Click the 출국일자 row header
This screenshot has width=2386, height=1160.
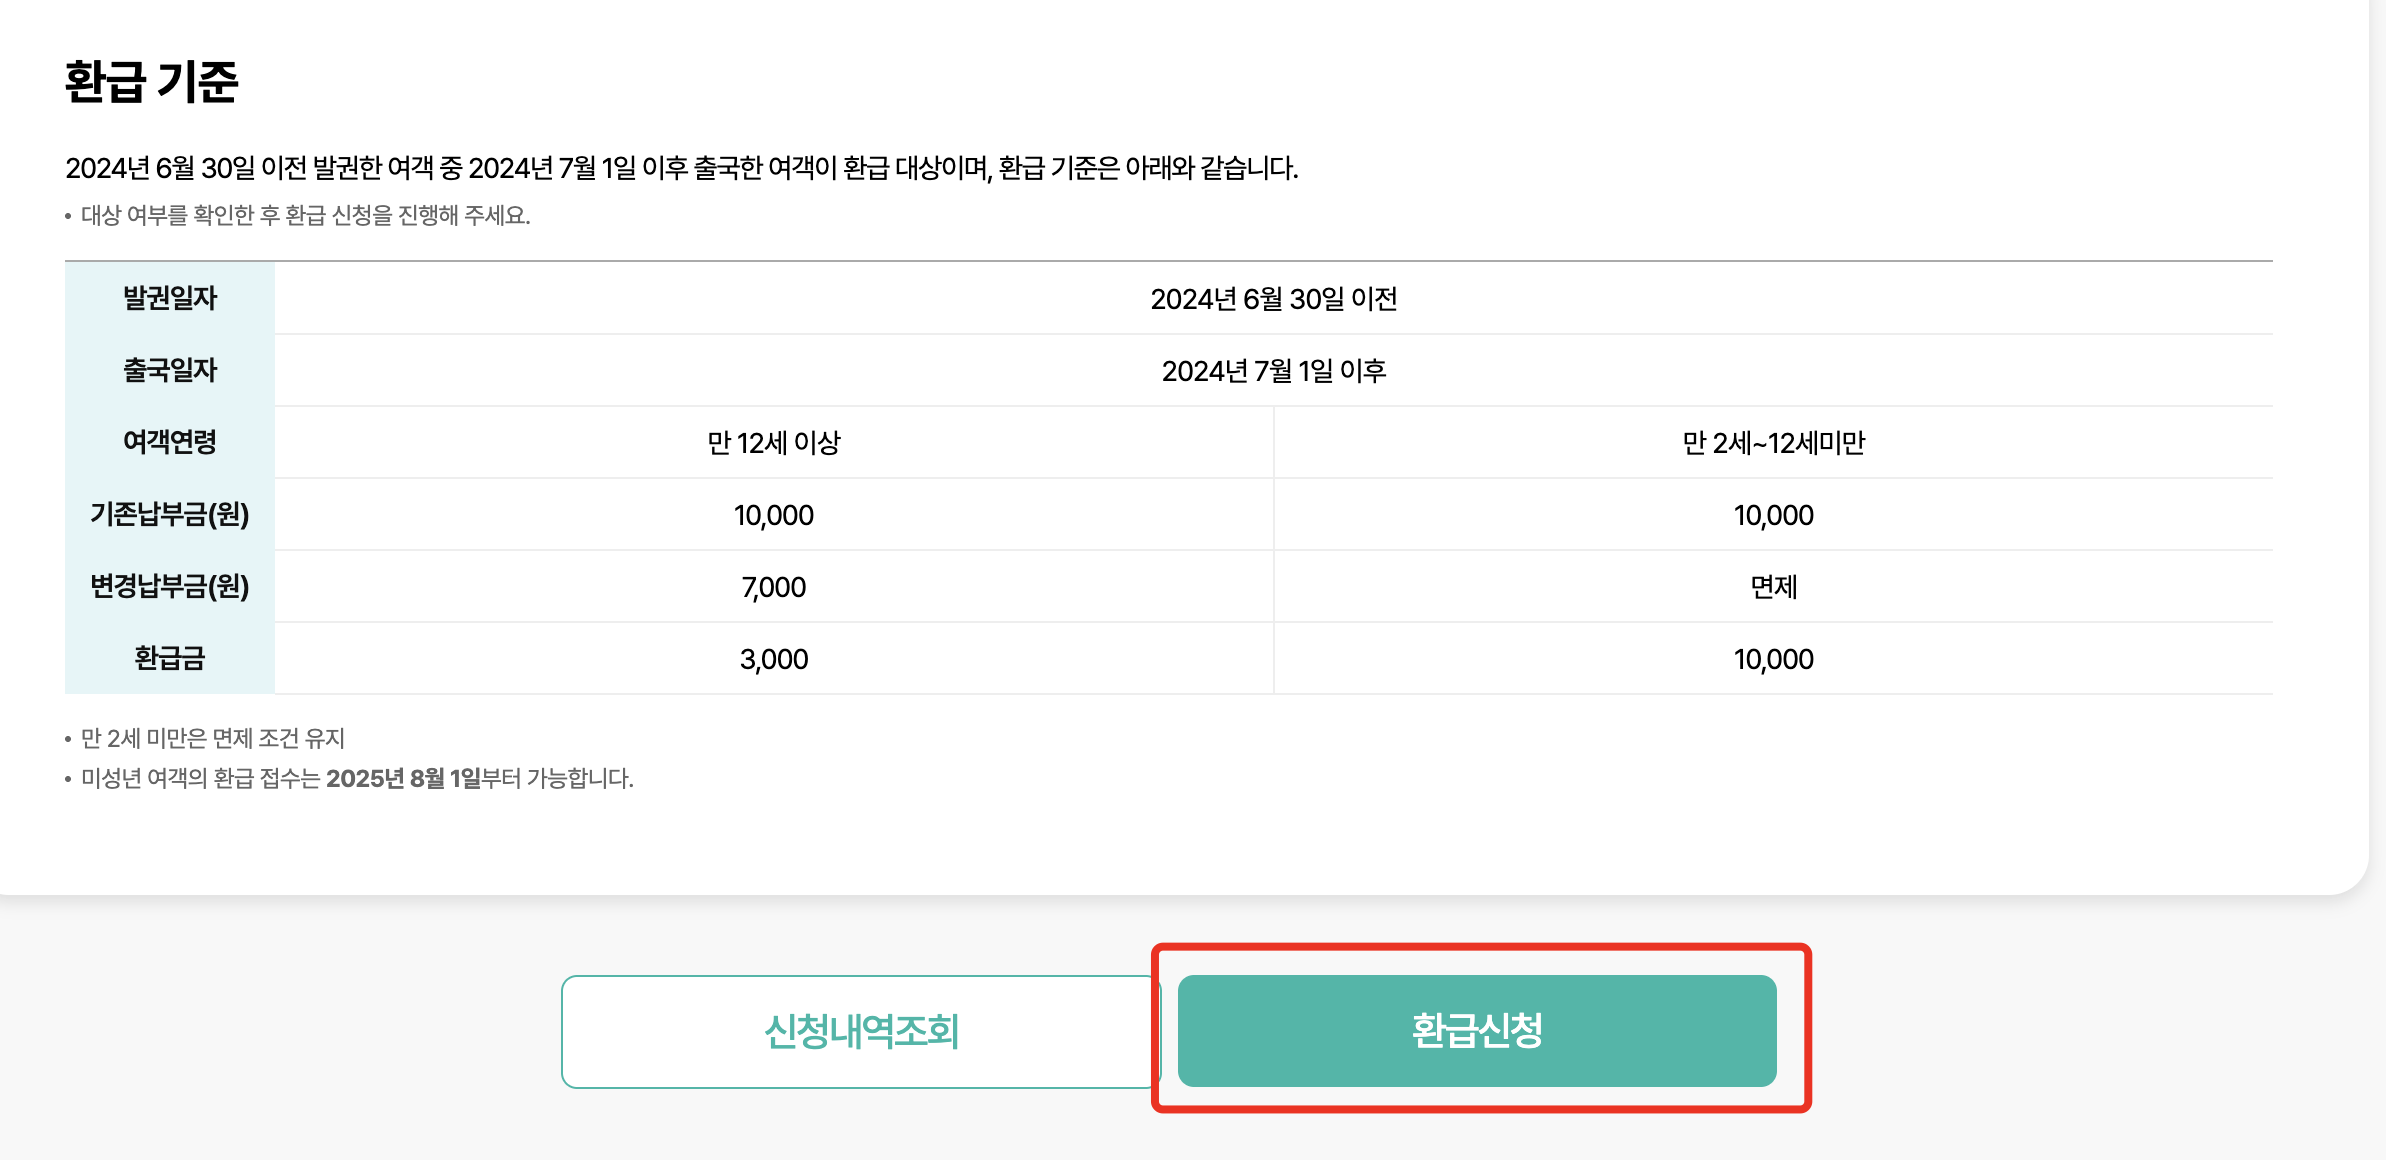[x=169, y=370]
